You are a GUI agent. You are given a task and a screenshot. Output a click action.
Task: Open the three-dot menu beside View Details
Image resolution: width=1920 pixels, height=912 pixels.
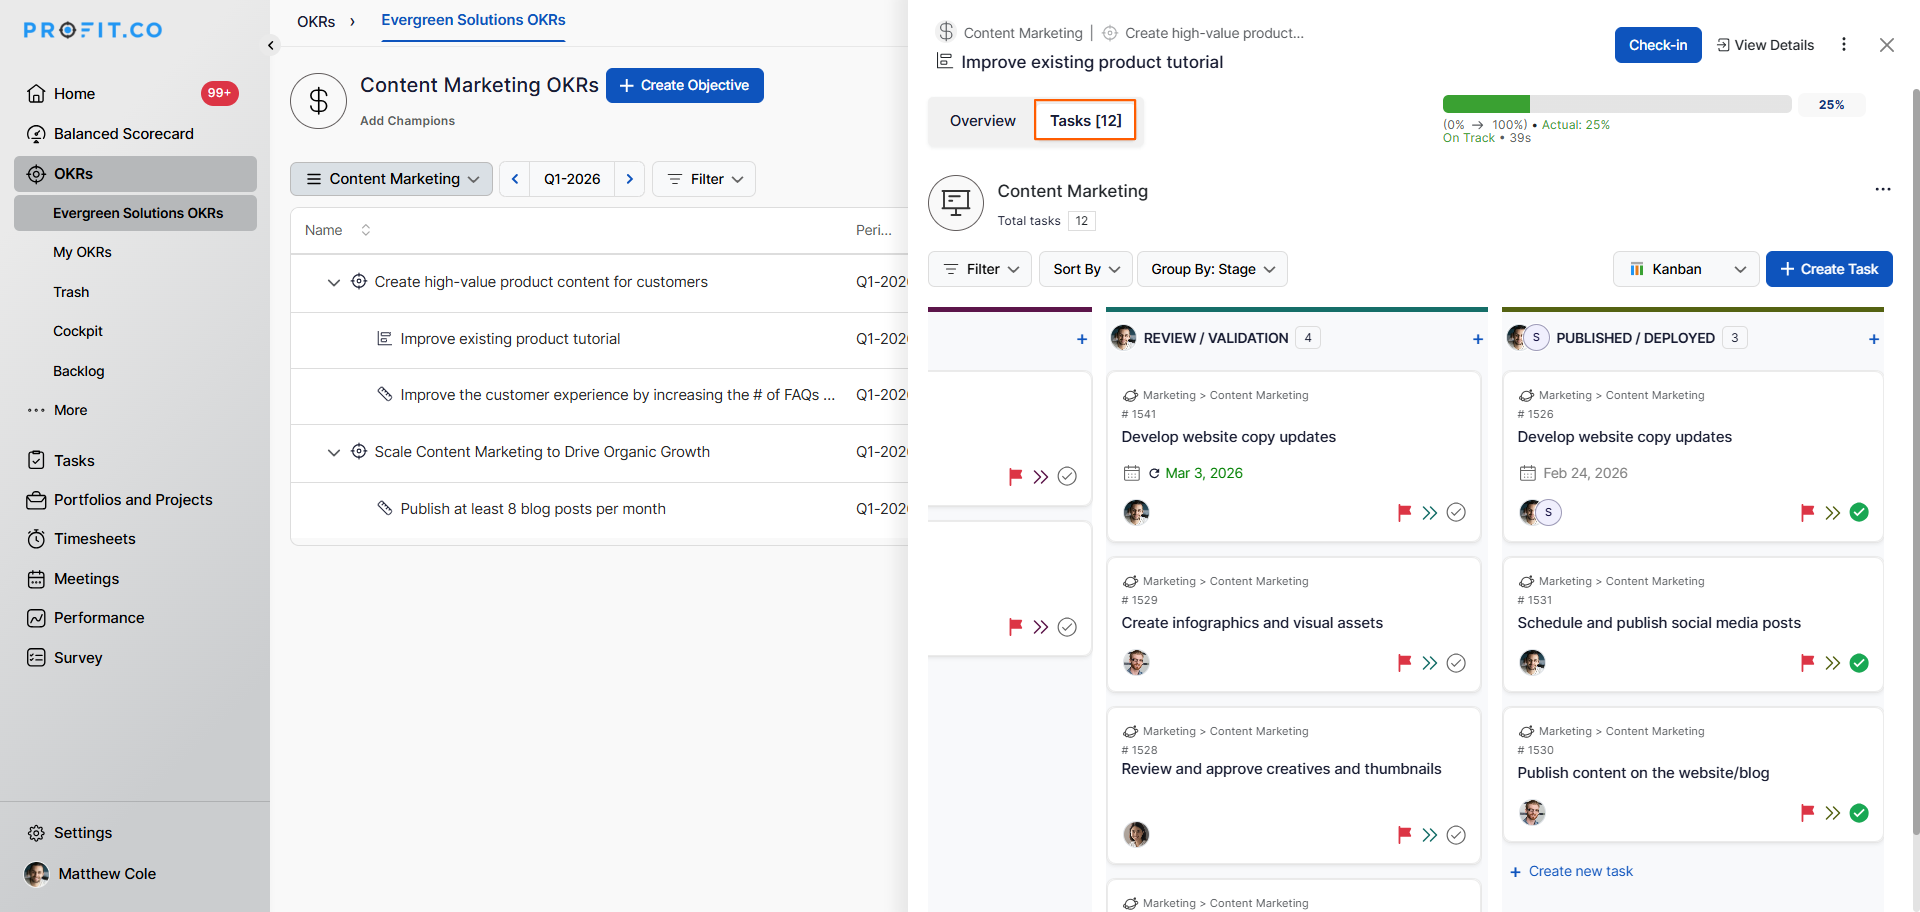1844,45
